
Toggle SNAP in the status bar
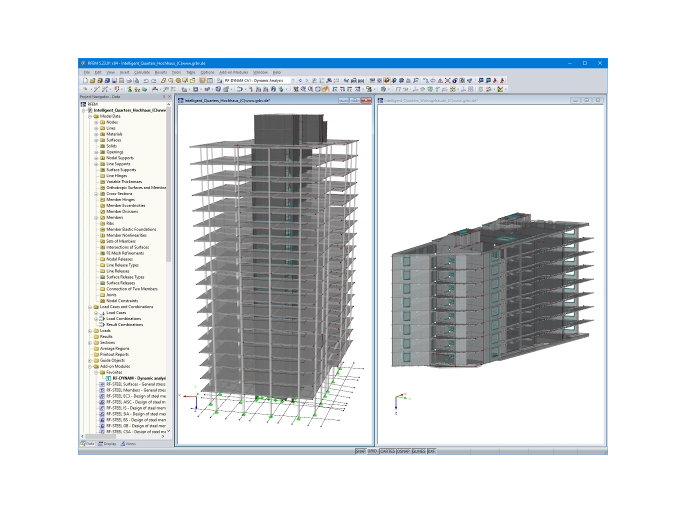click(360, 451)
